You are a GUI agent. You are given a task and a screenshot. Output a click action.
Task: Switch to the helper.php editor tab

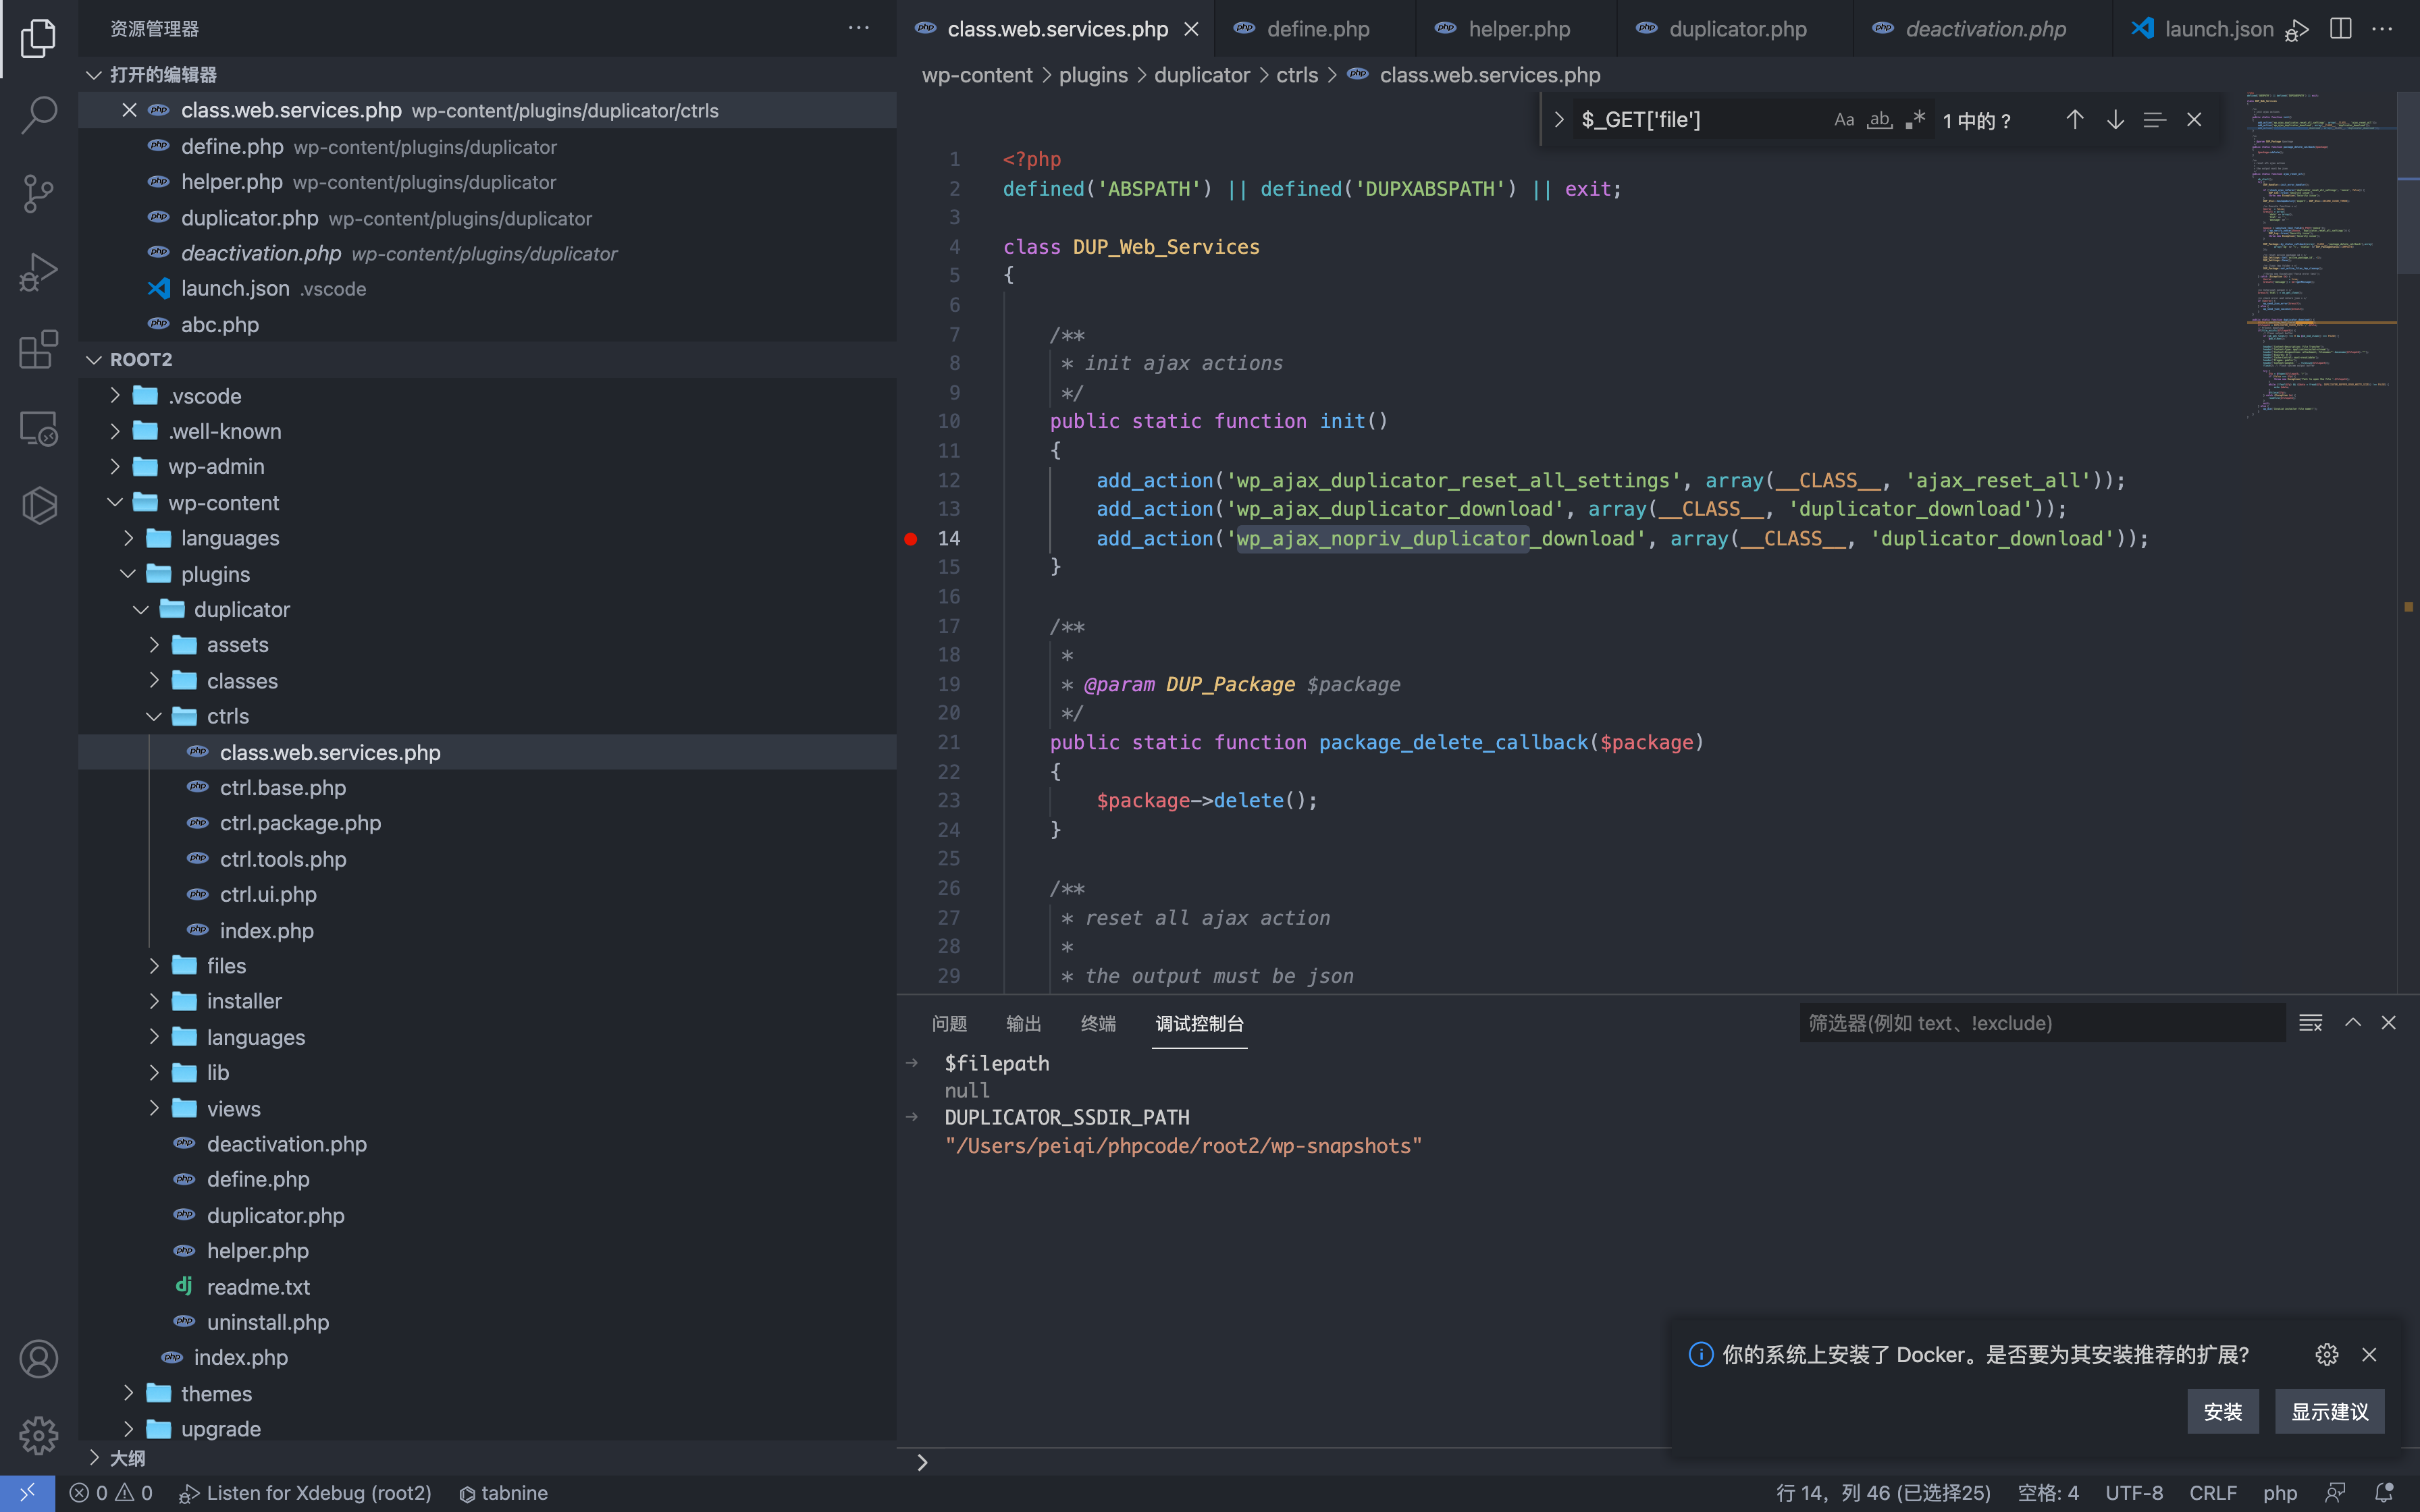tap(1518, 29)
